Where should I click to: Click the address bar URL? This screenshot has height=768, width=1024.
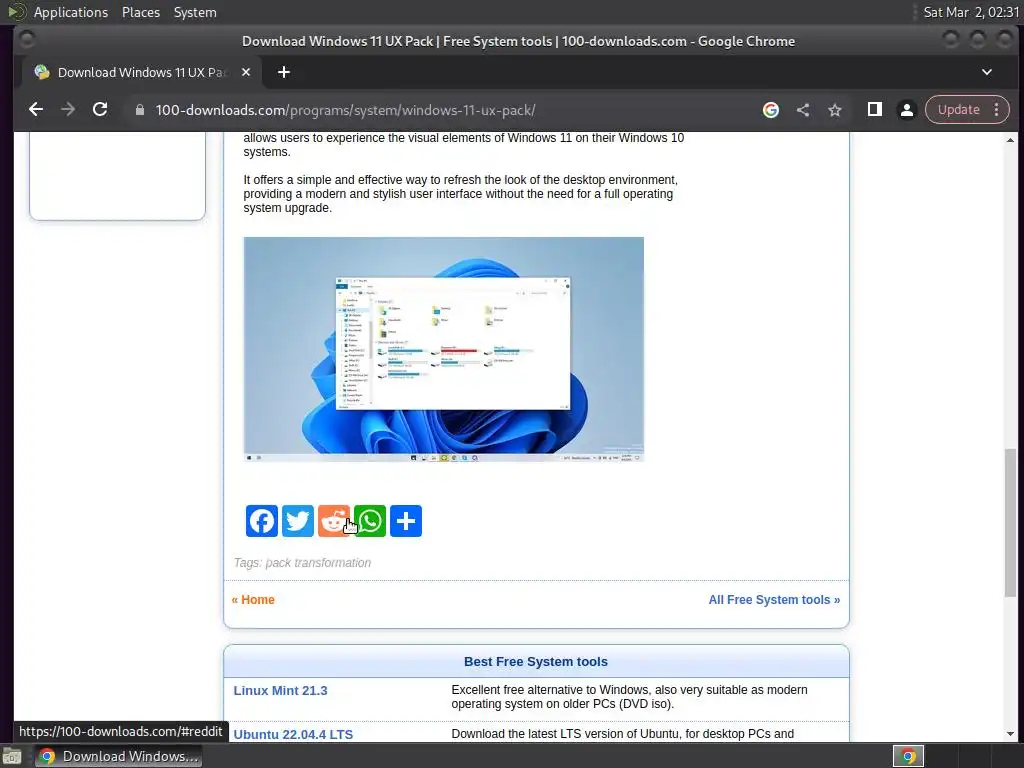click(x=345, y=110)
